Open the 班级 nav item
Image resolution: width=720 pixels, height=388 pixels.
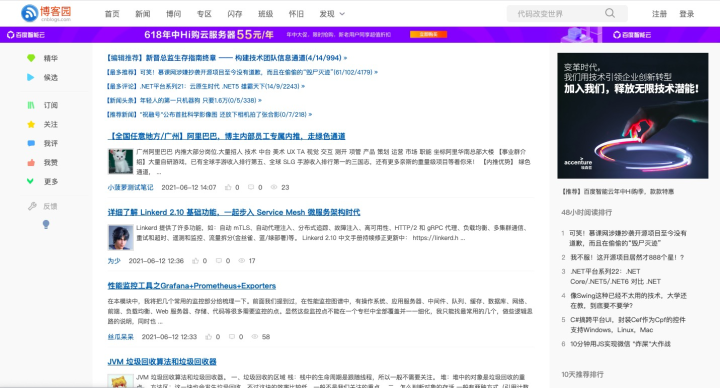click(265, 14)
